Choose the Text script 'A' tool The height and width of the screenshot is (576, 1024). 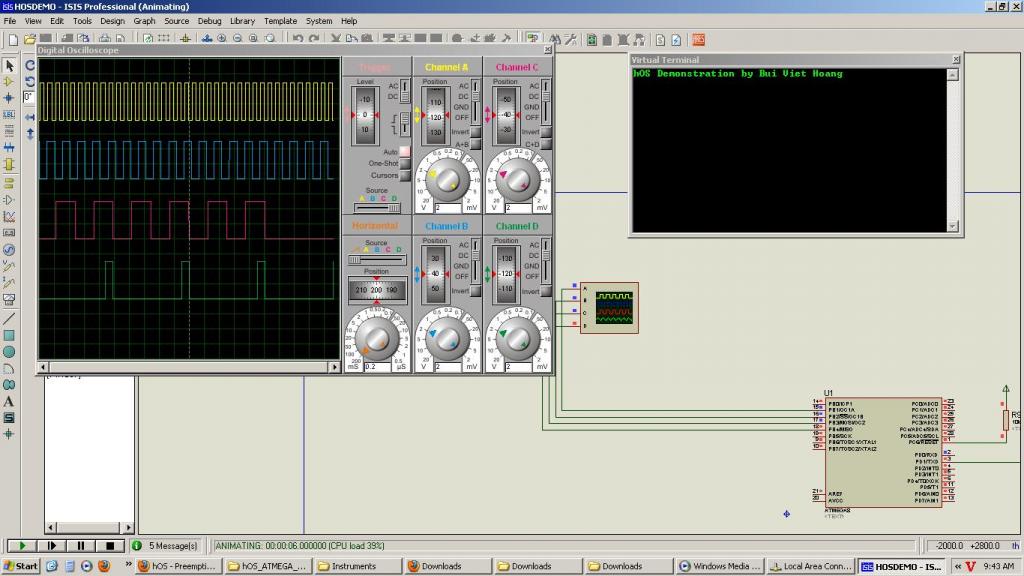[9, 401]
